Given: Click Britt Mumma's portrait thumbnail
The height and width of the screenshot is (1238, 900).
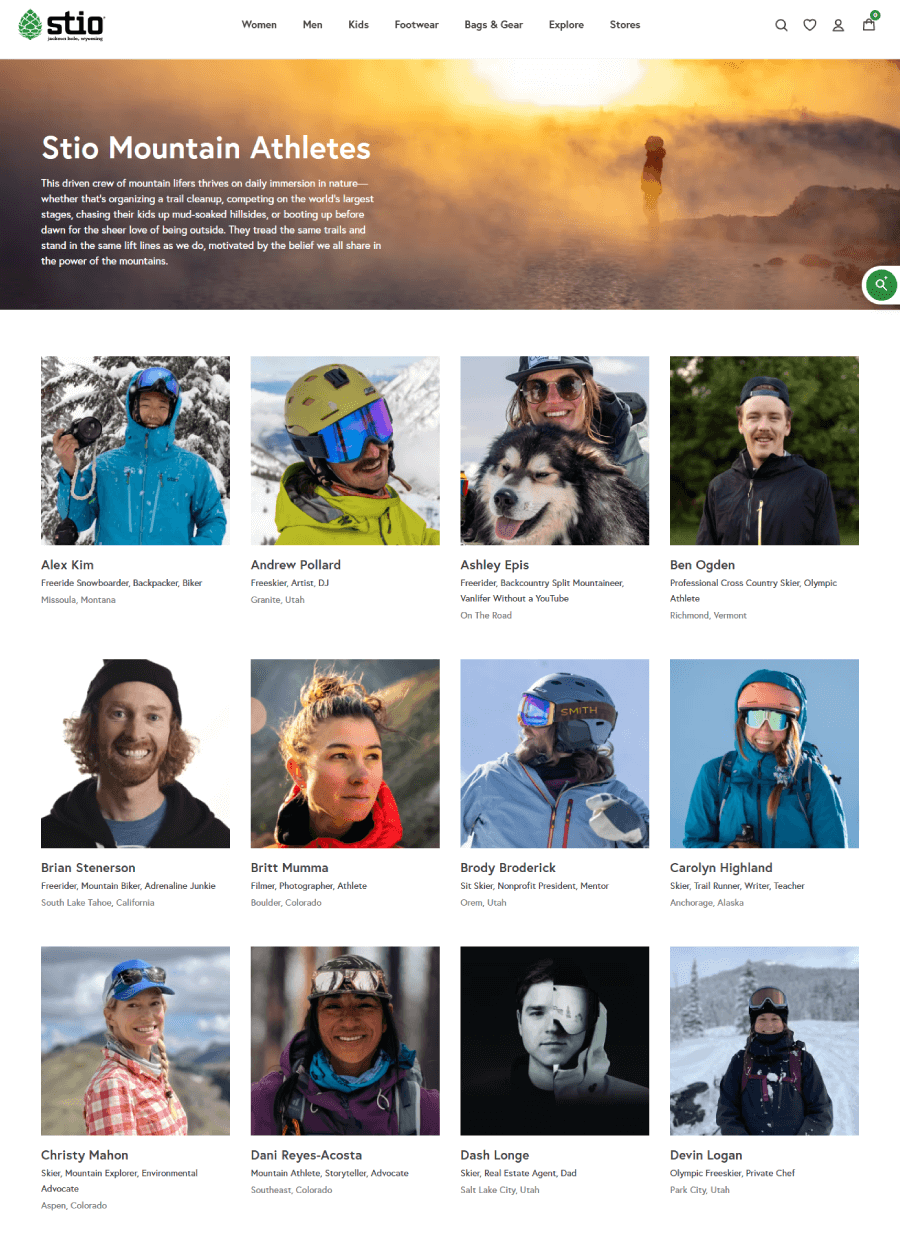Looking at the screenshot, I should [x=345, y=753].
